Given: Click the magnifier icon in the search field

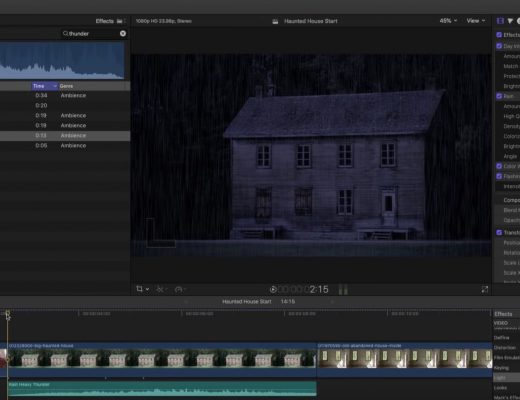Looking at the screenshot, I should click(65, 33).
